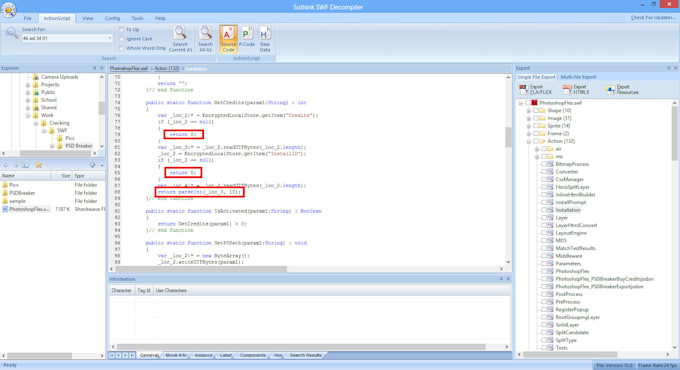The width and height of the screenshot is (680, 370).
Task: Click the Sothink application logo button
Action: (x=9, y=10)
